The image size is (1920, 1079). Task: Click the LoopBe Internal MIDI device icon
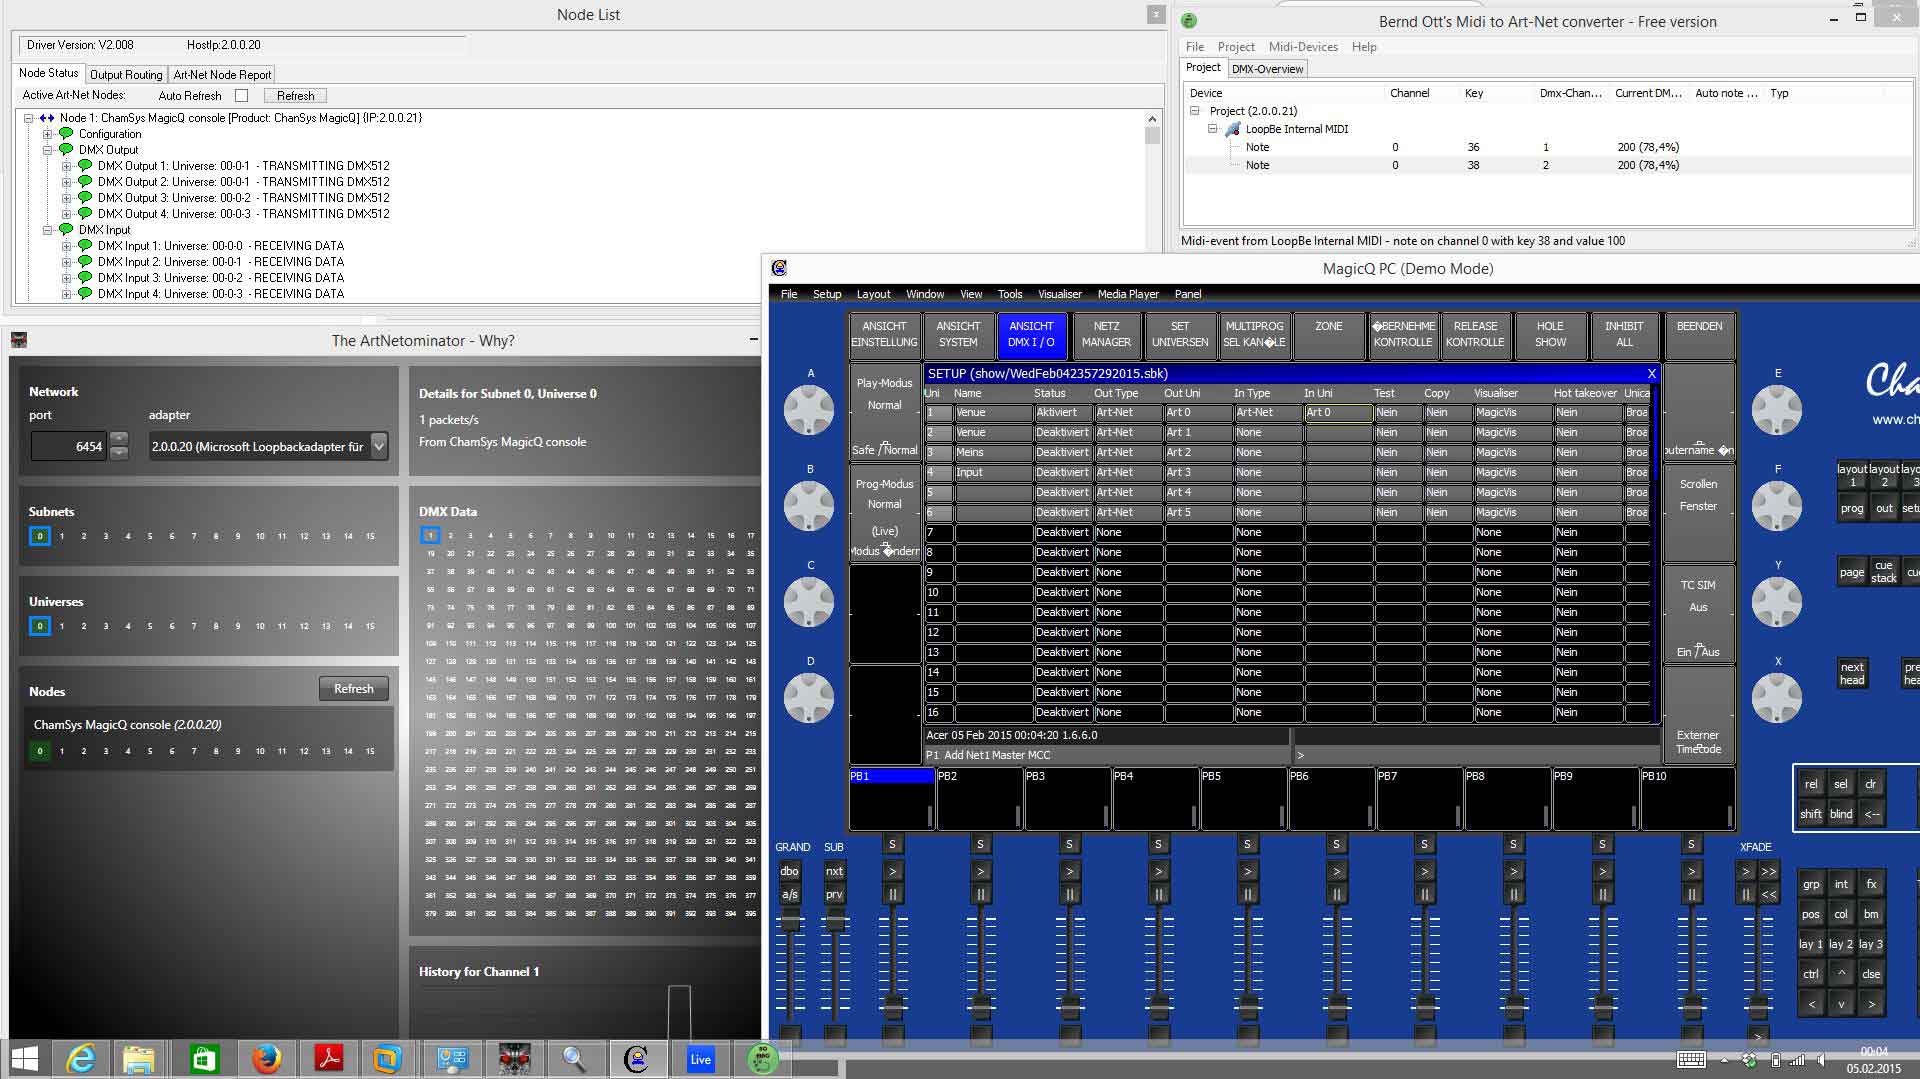(1233, 129)
